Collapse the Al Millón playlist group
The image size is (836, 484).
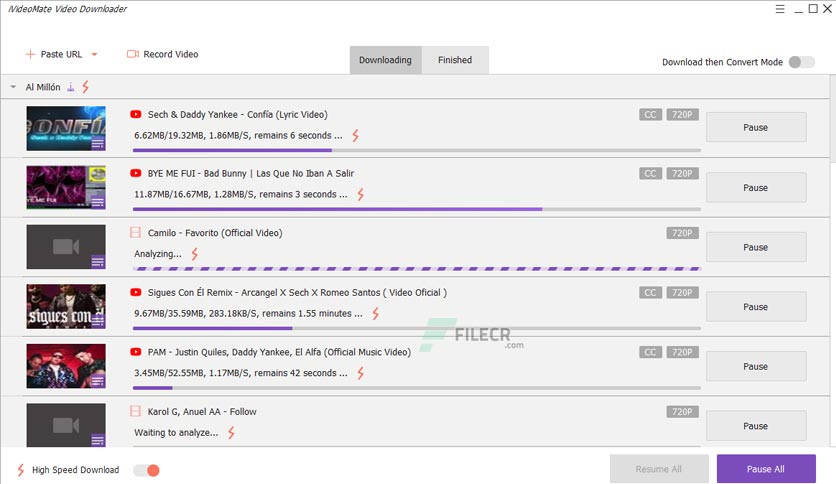point(13,87)
